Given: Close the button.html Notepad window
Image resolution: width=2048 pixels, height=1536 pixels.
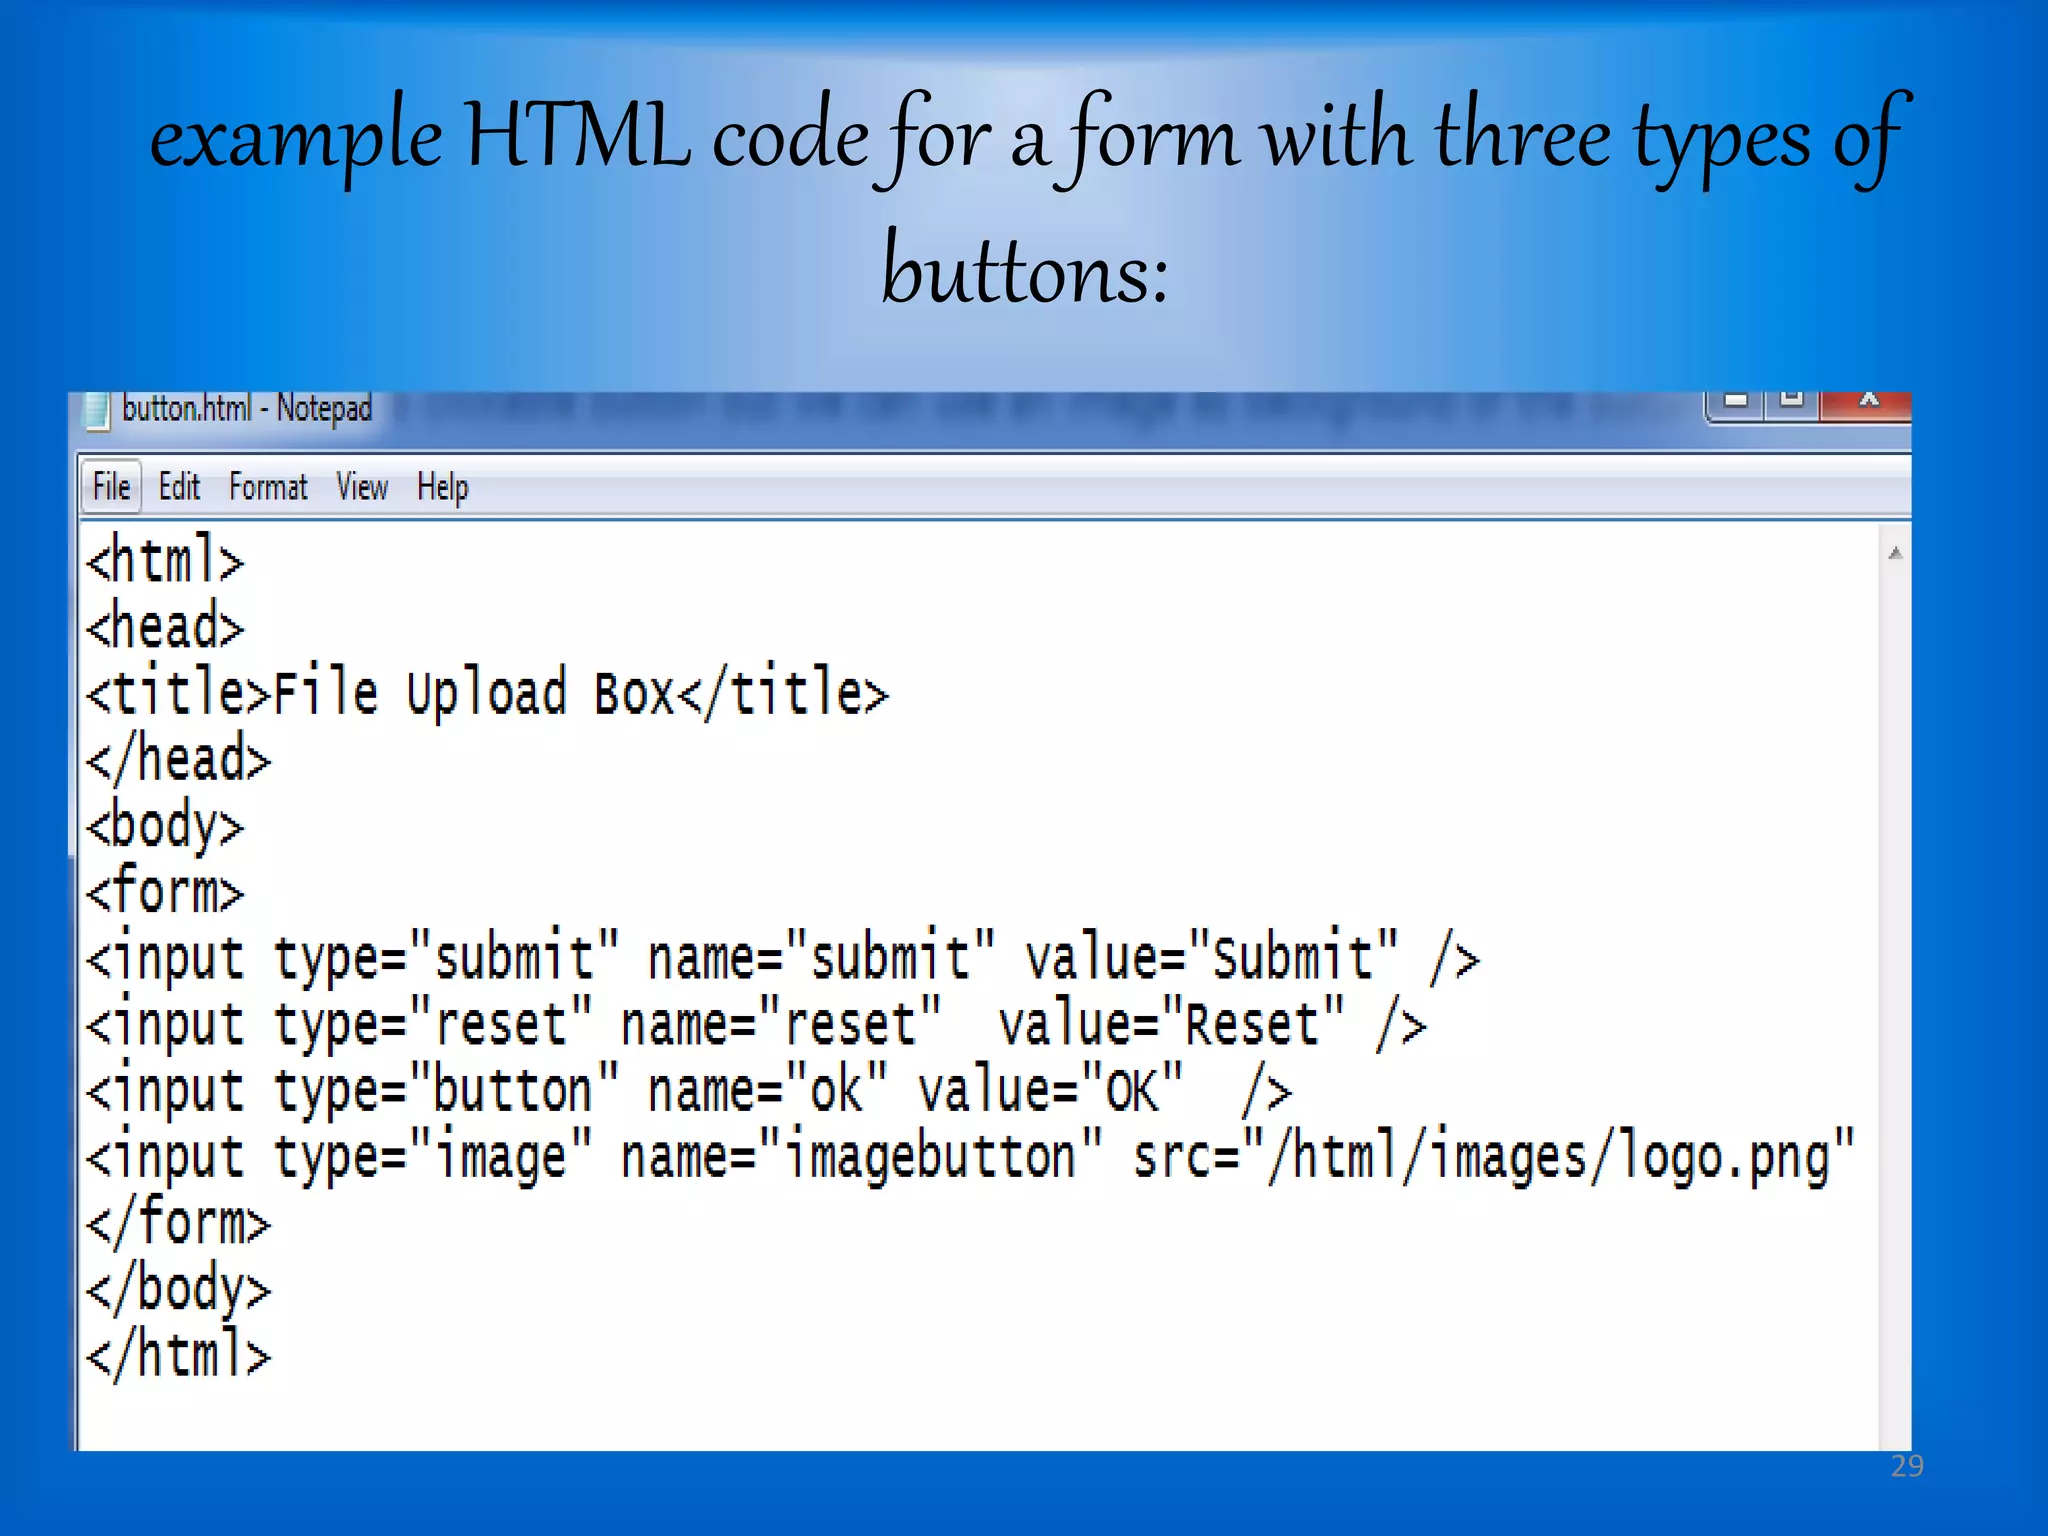Looking at the screenshot, I should coord(1866,403).
